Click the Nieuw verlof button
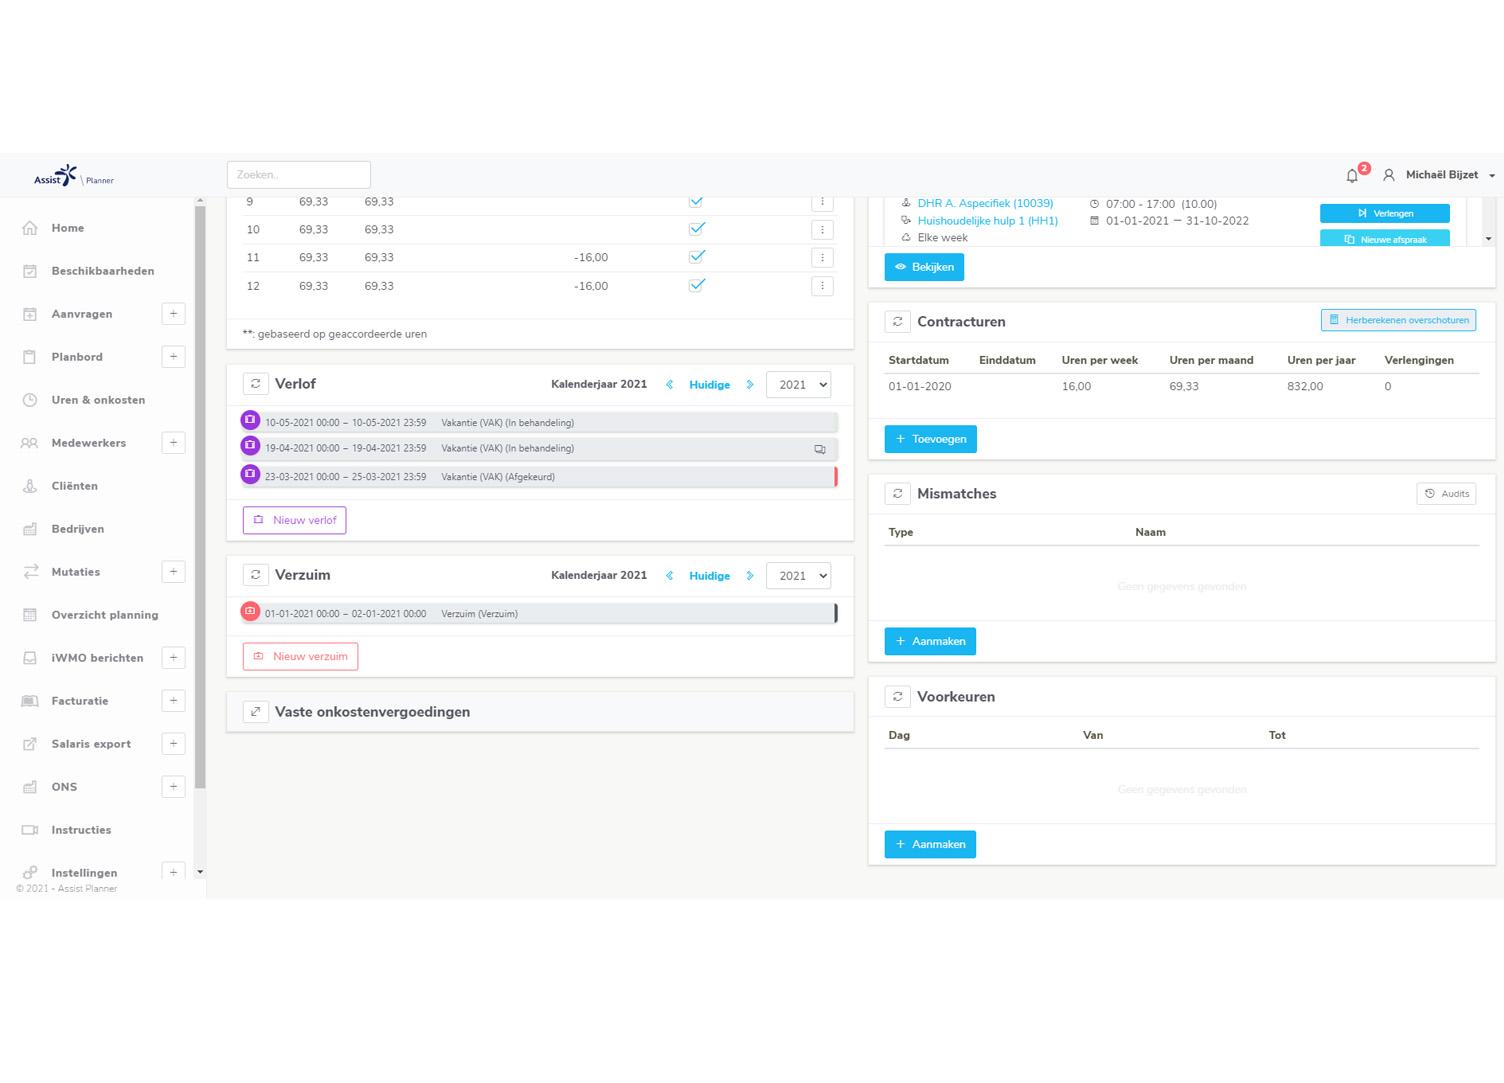This screenshot has height=1083, width=1504. point(294,520)
